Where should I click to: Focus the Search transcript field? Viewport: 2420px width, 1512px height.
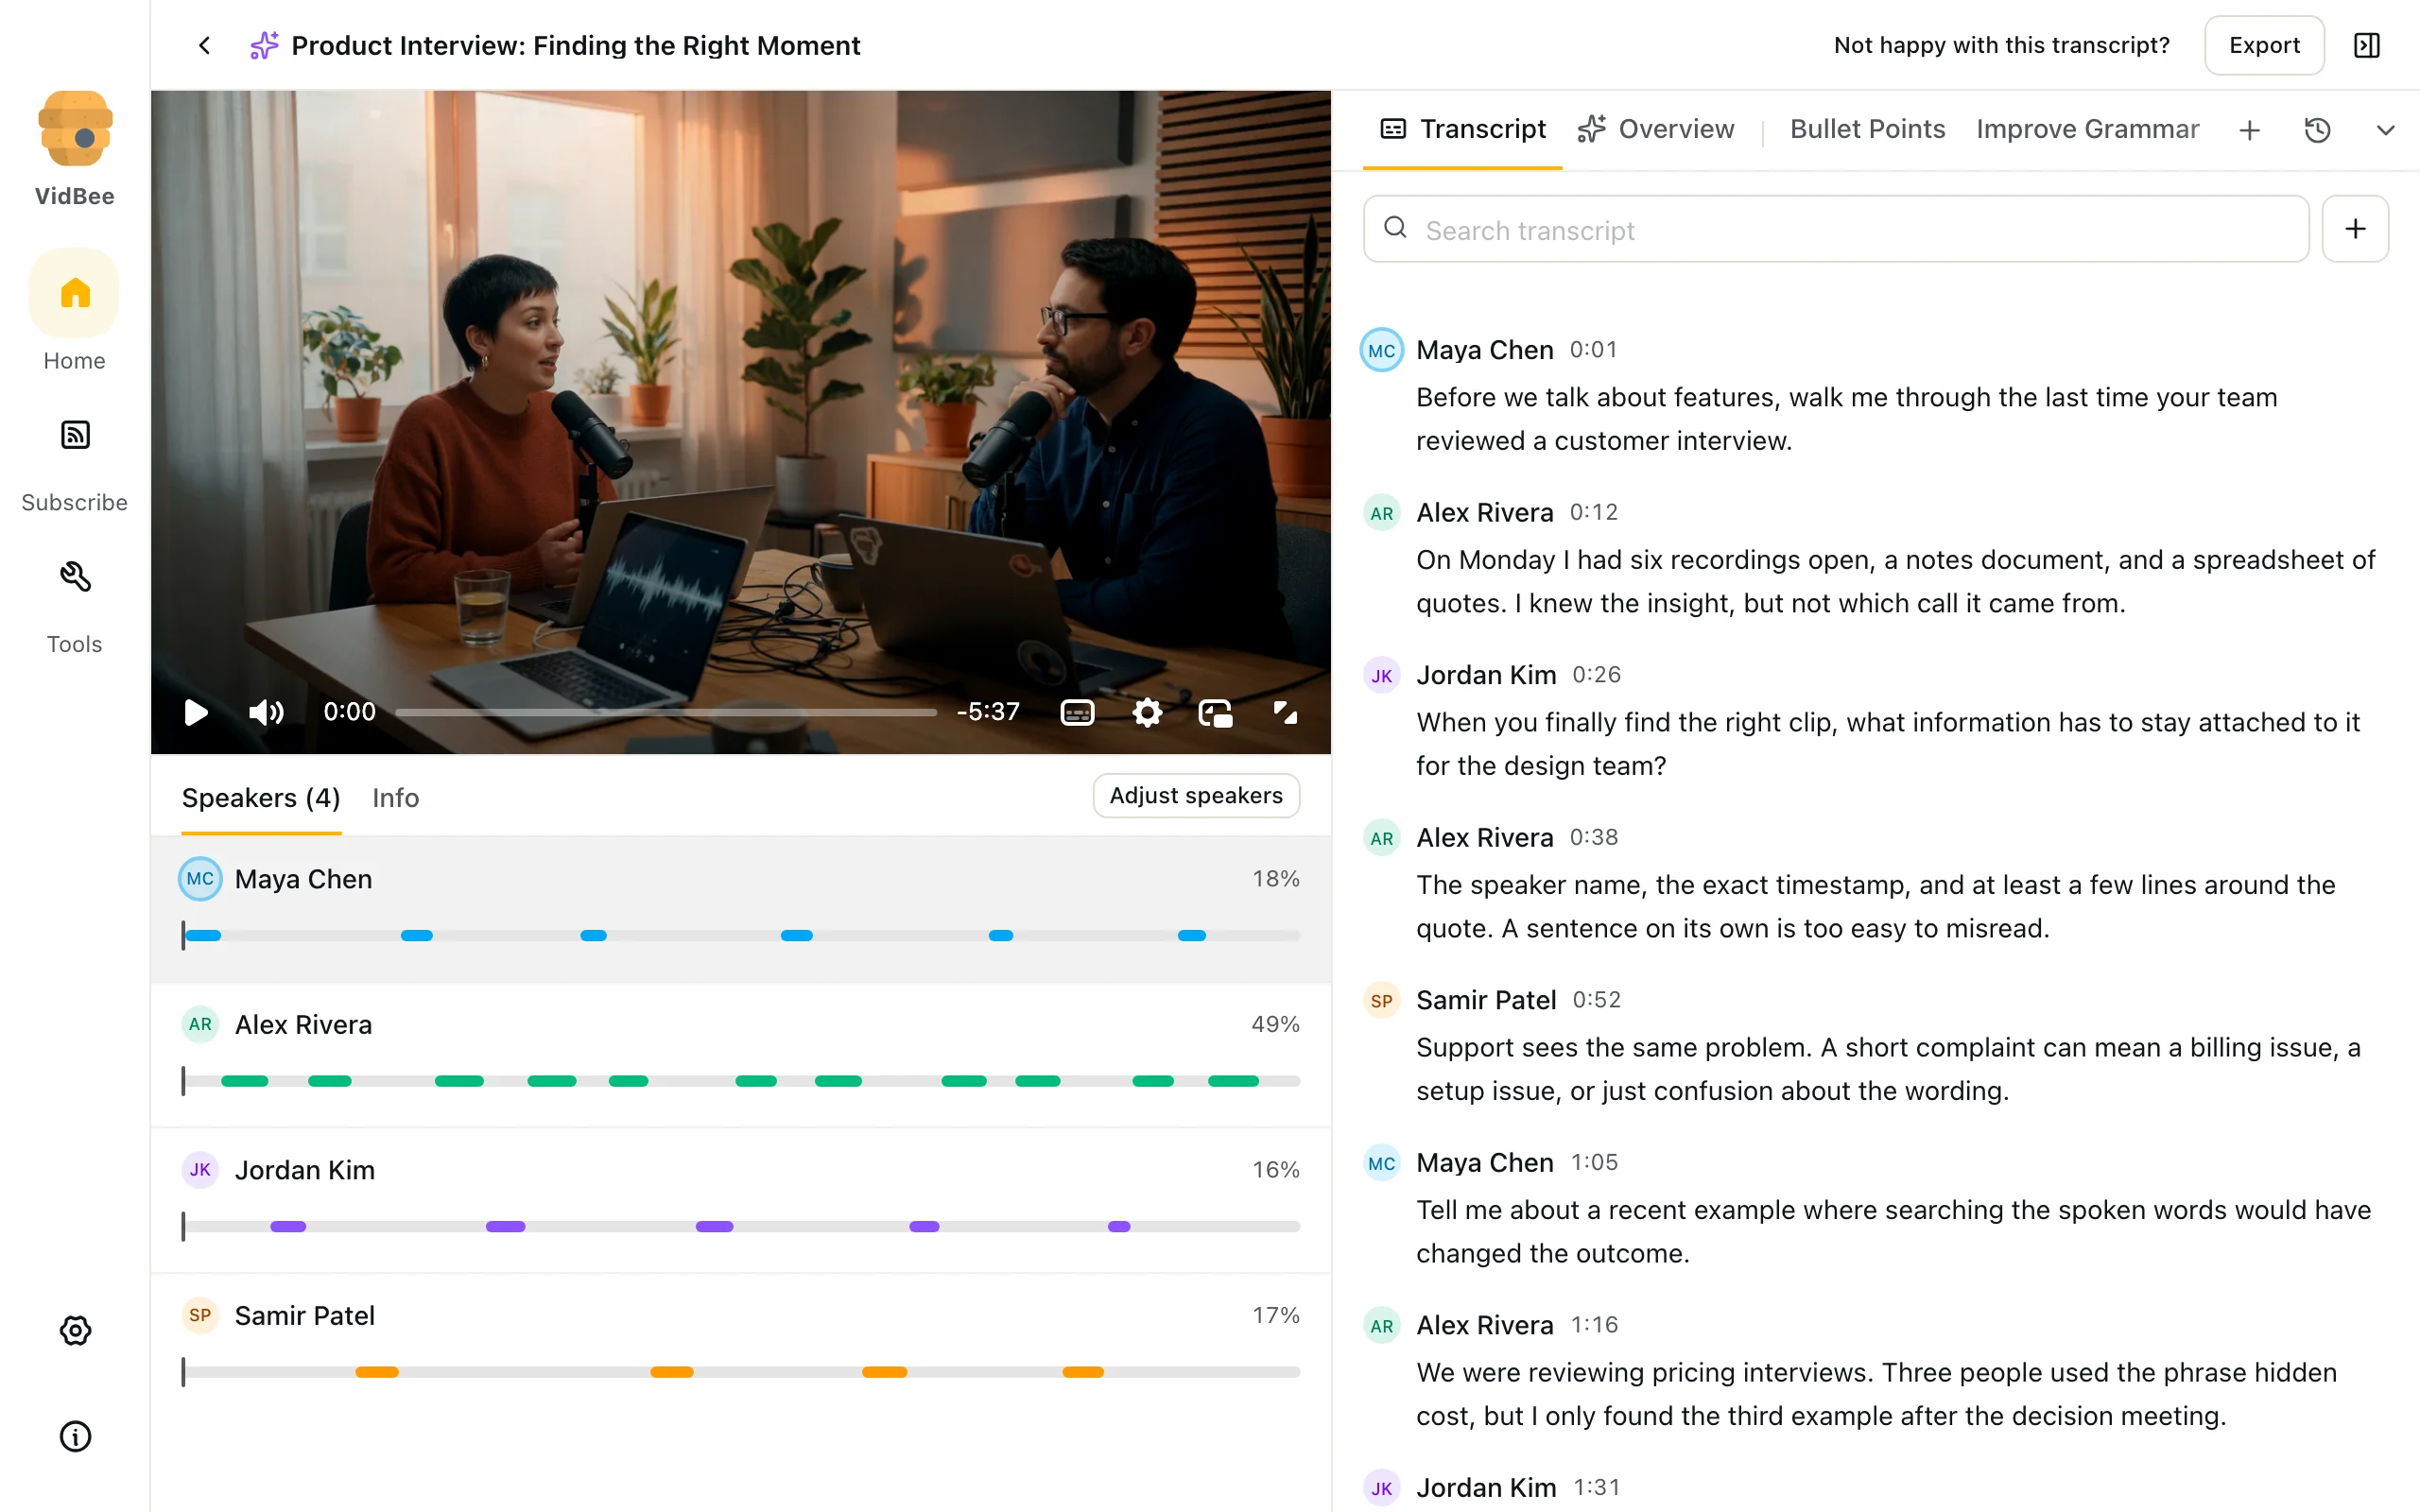click(x=1836, y=229)
